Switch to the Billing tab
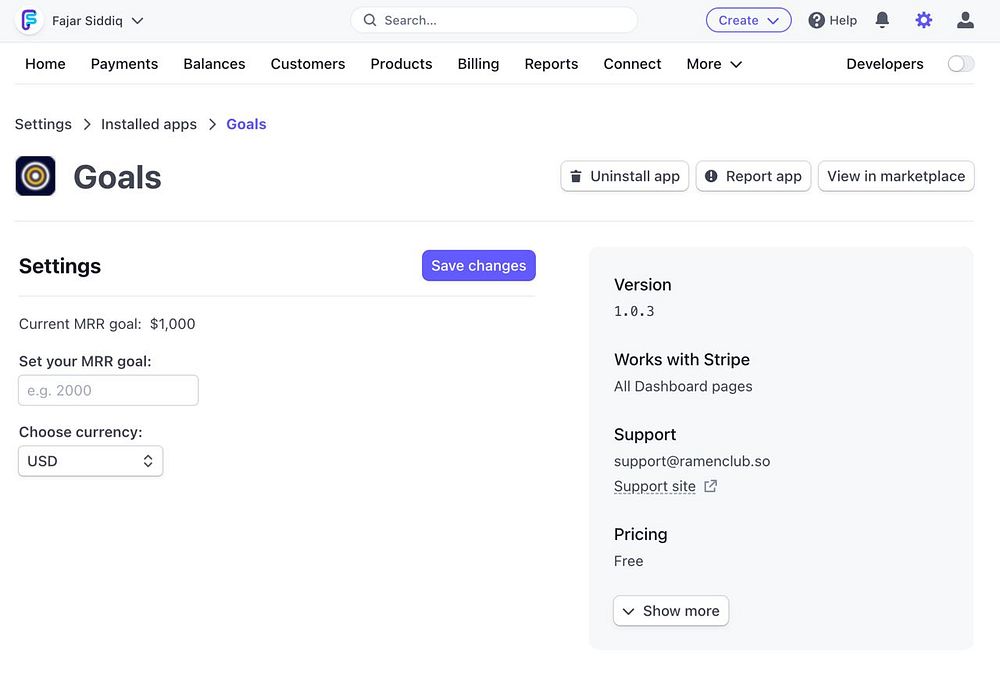 tap(478, 64)
